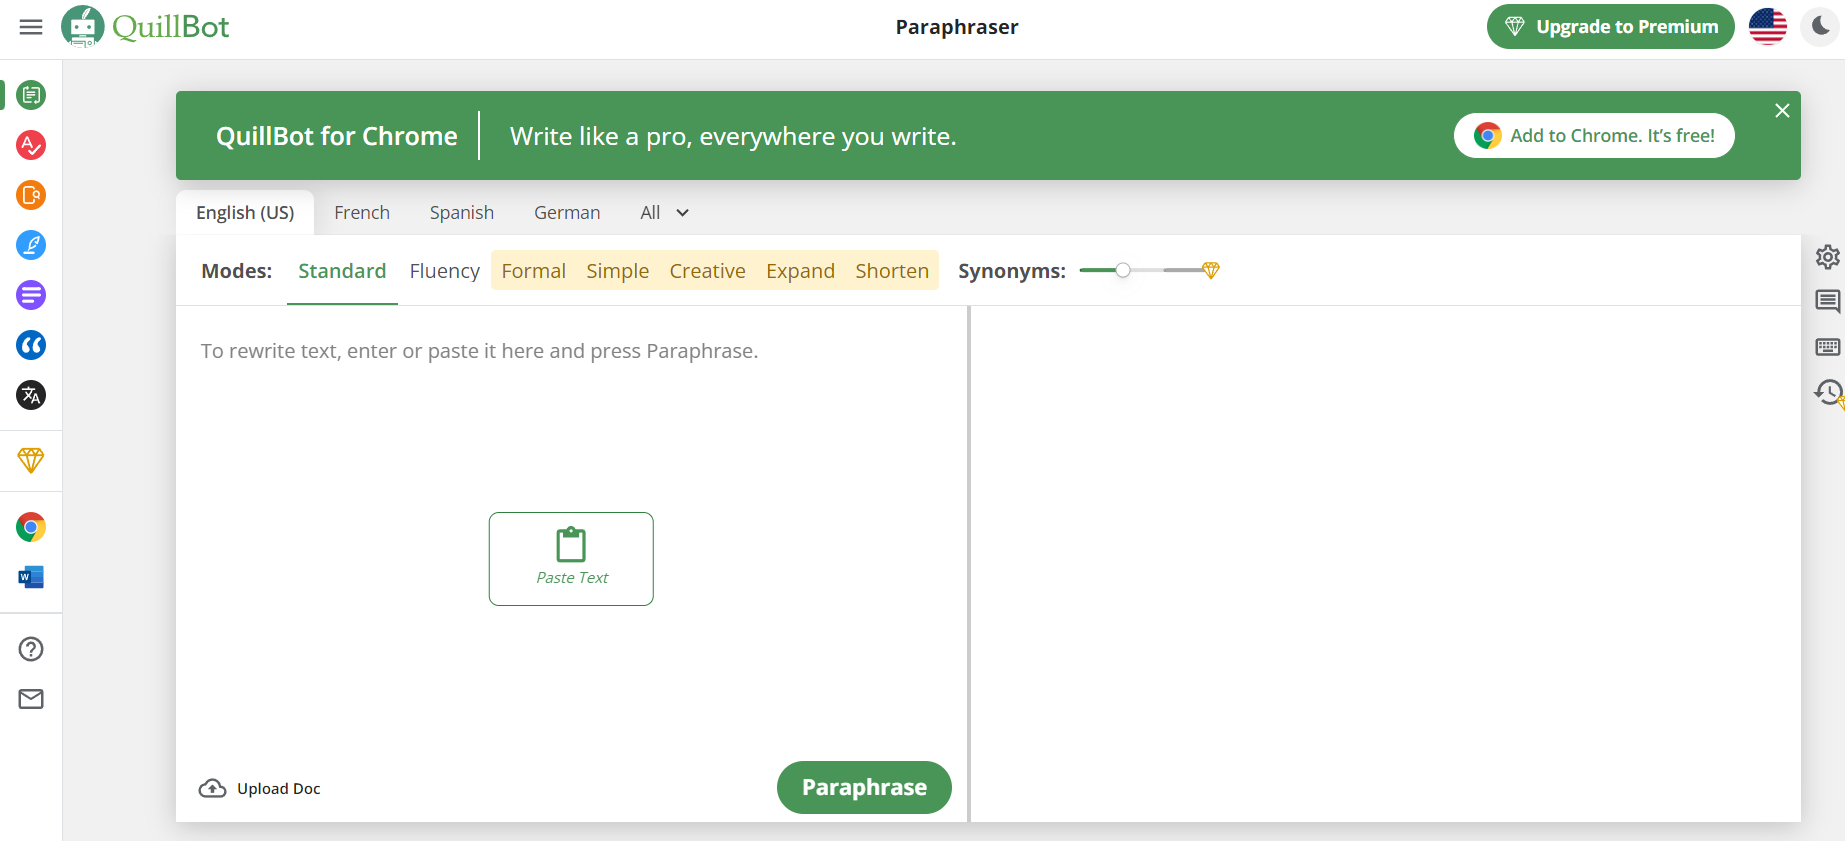This screenshot has height=841, width=1845.
Task: Open the Help Center question mark icon
Action: (31, 649)
